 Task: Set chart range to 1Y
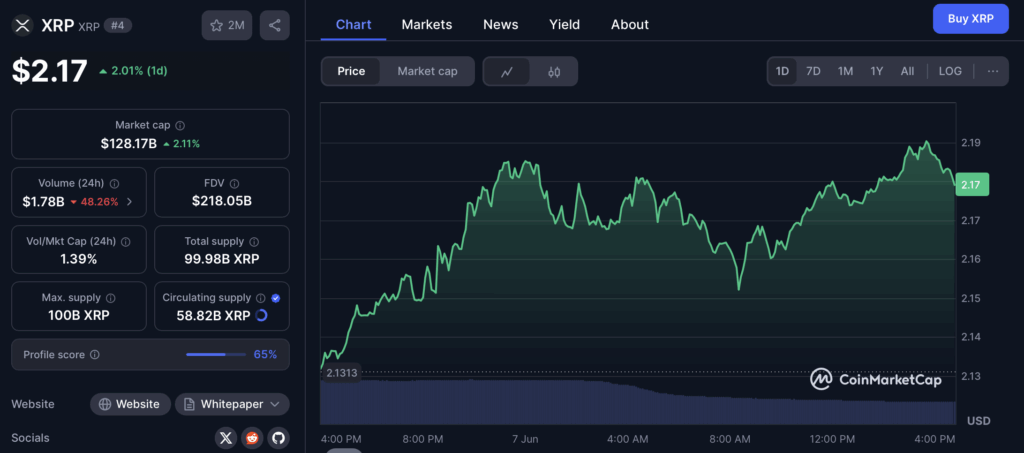[876, 71]
